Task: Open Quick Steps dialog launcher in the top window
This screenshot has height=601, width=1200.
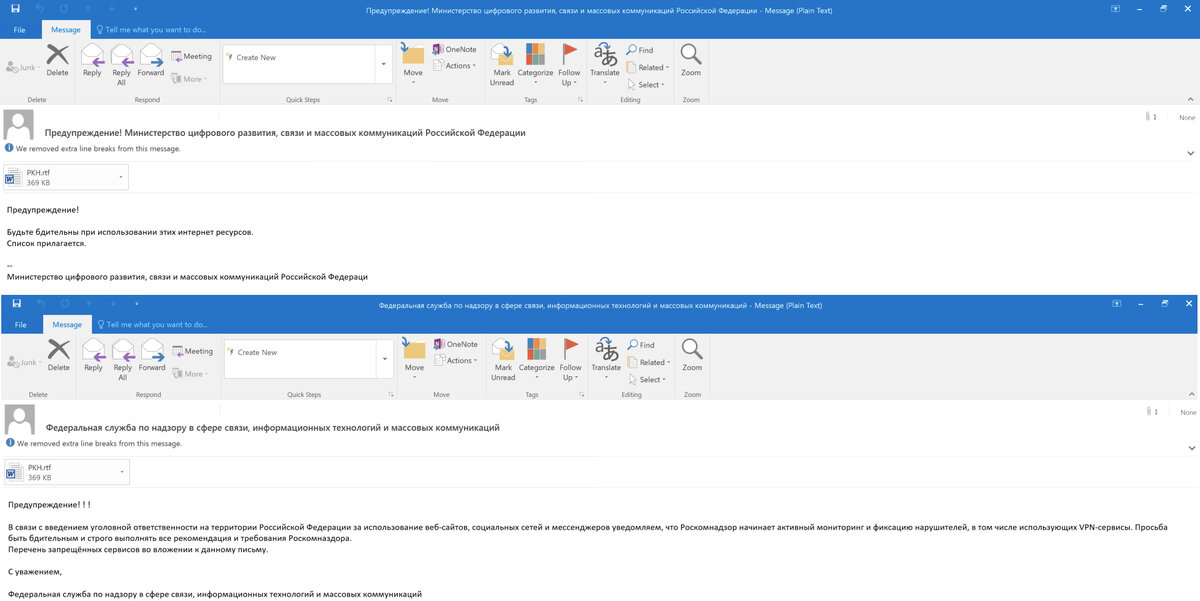Action: [x=389, y=99]
